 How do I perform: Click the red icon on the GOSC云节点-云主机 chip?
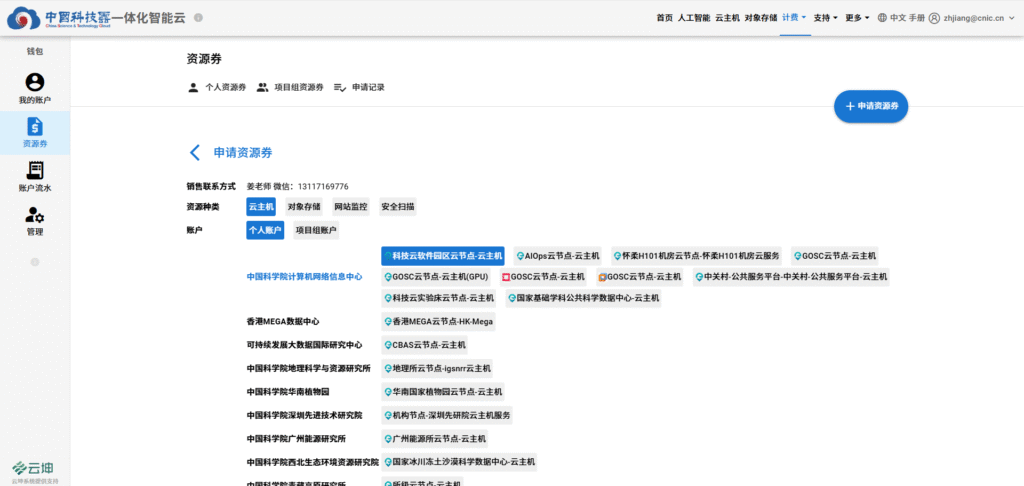click(505, 277)
